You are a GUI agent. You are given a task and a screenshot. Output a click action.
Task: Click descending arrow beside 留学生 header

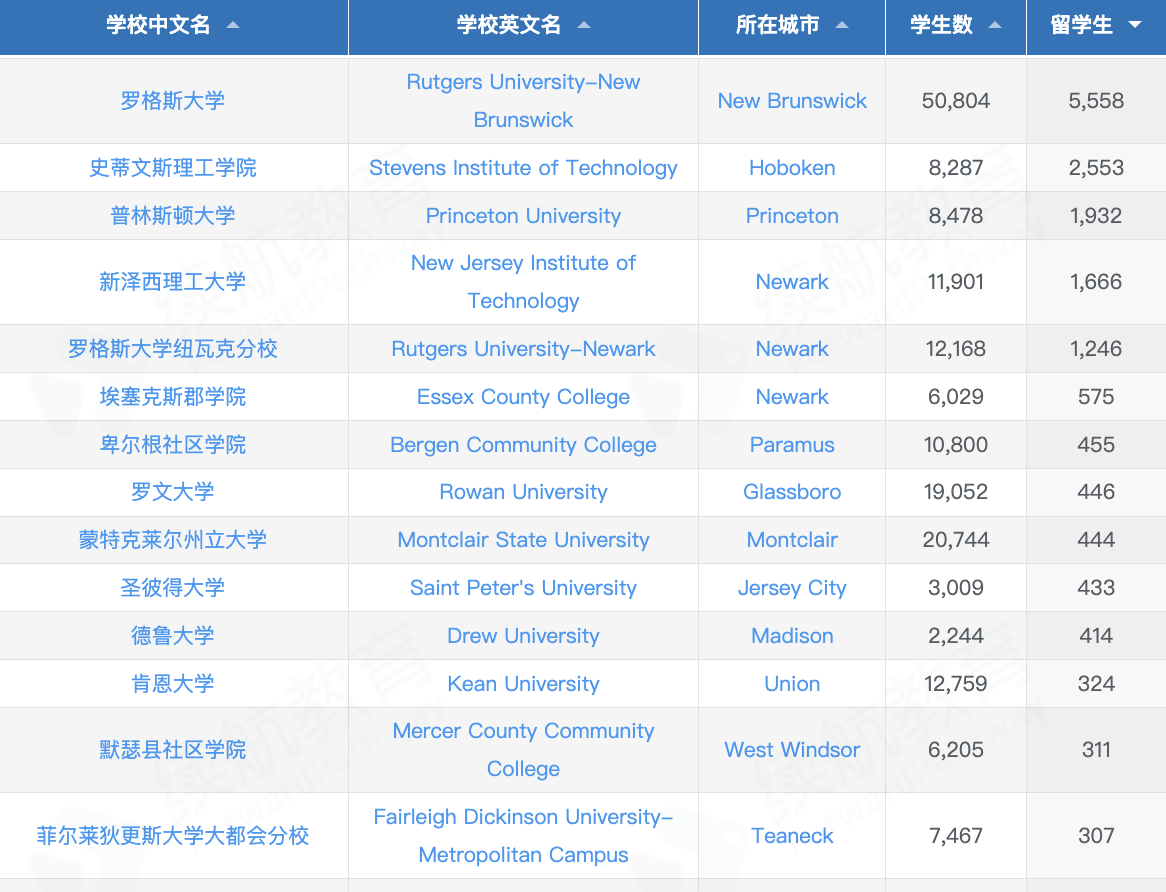1135,26
